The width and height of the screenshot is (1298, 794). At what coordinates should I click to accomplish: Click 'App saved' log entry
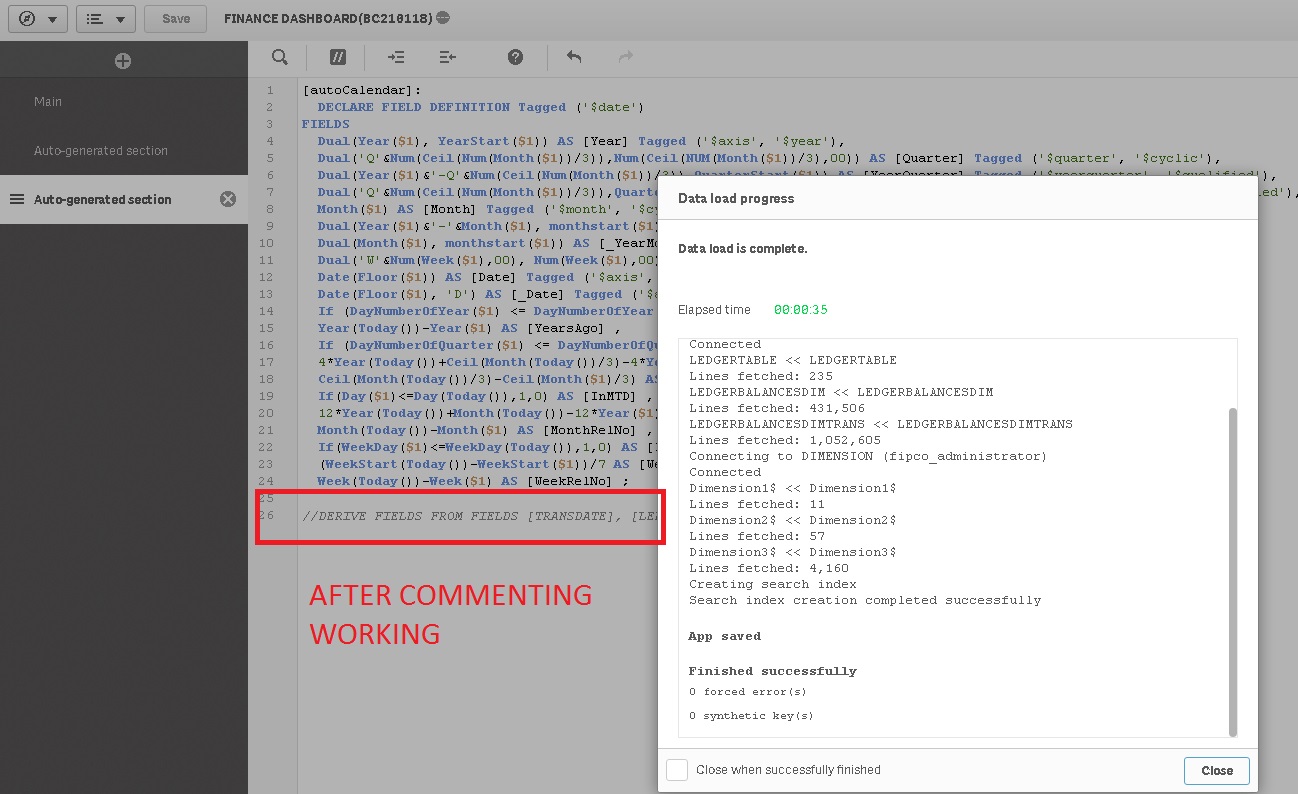724,636
